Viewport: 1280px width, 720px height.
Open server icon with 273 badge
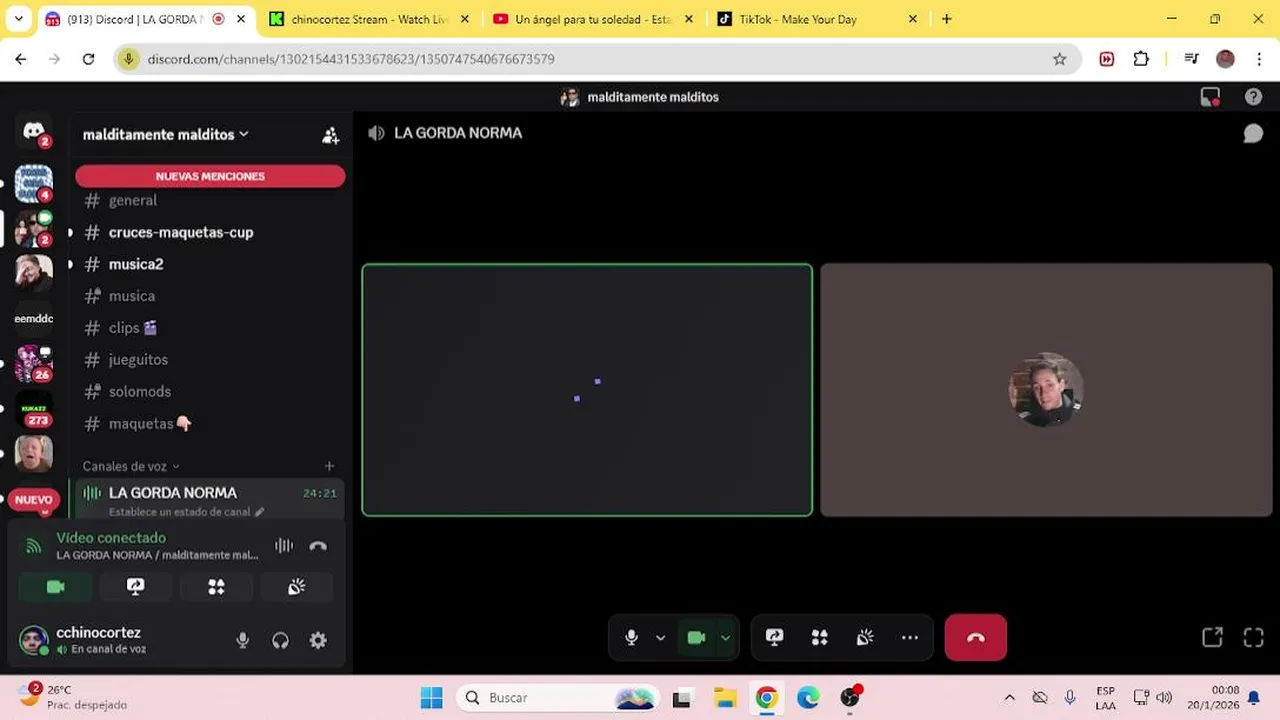pos(33,408)
